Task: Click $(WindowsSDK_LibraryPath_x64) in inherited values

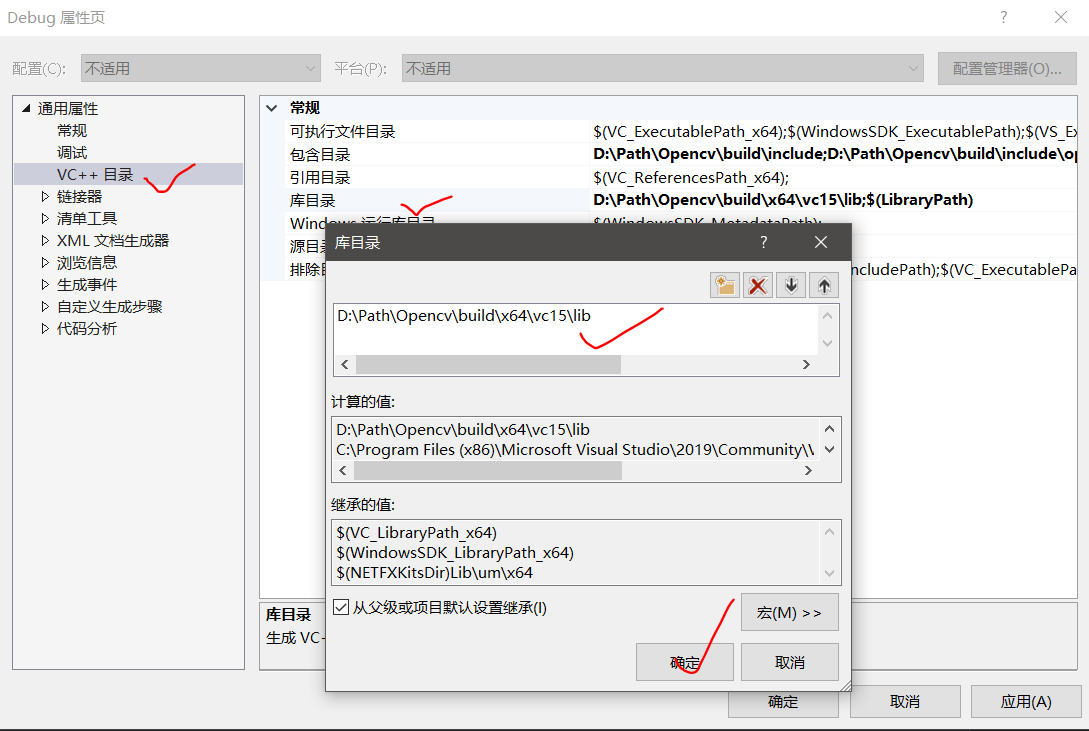Action: 455,553
